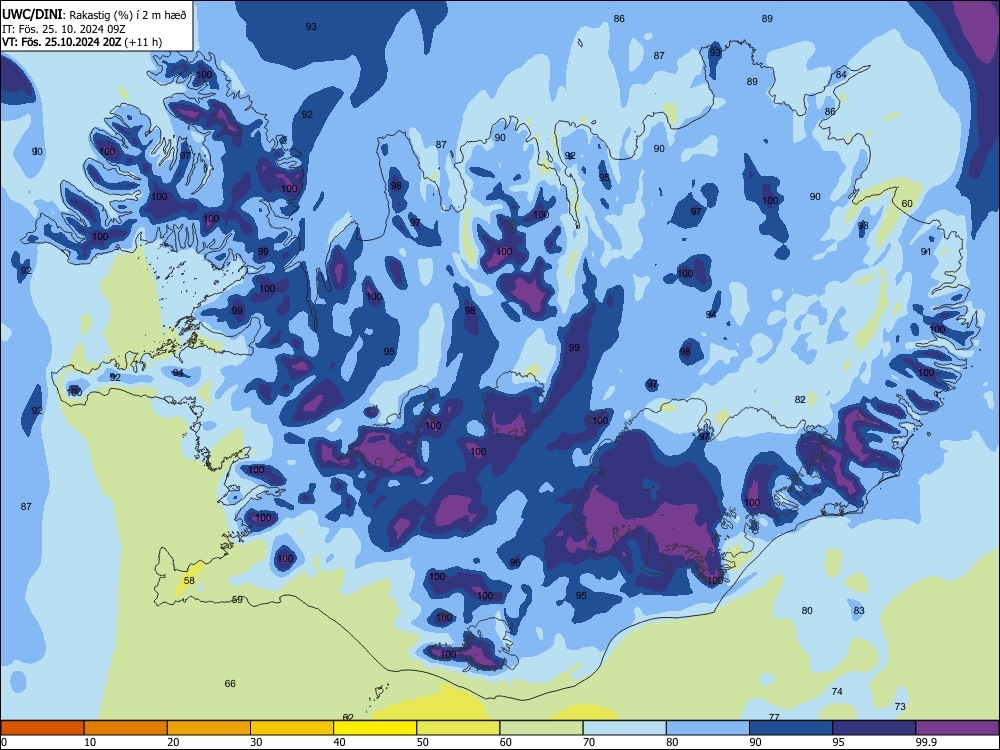
Task: Click the '40' legend scale label
Action: (x=339, y=742)
